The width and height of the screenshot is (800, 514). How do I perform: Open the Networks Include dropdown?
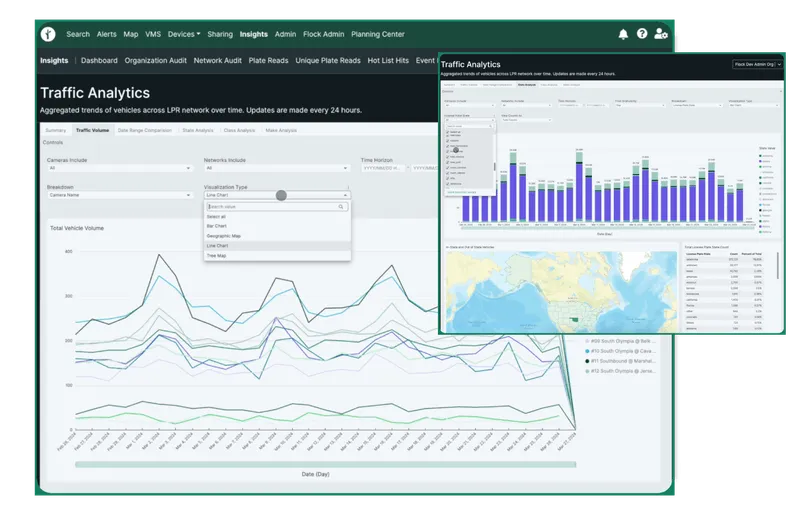[x=277, y=168]
